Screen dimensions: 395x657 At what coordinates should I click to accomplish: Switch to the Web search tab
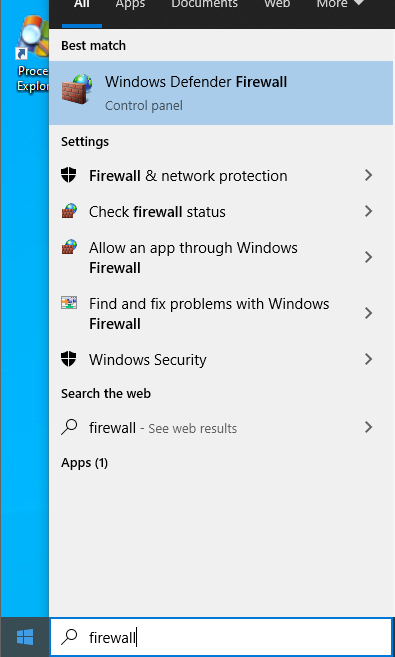pyautogui.click(x=277, y=4)
